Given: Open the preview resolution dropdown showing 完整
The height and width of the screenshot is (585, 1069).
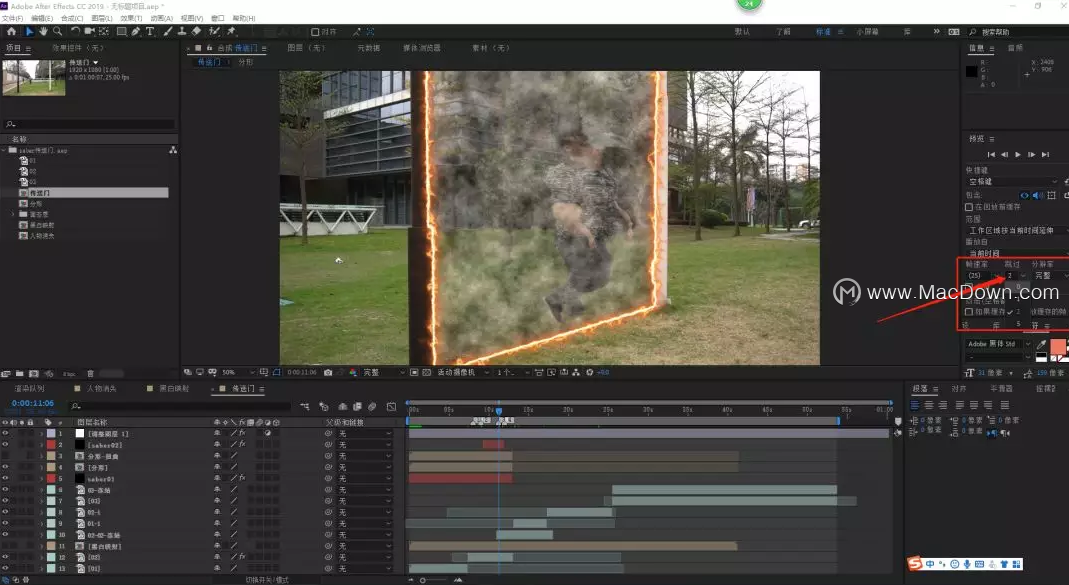Looking at the screenshot, I should 1045,275.
